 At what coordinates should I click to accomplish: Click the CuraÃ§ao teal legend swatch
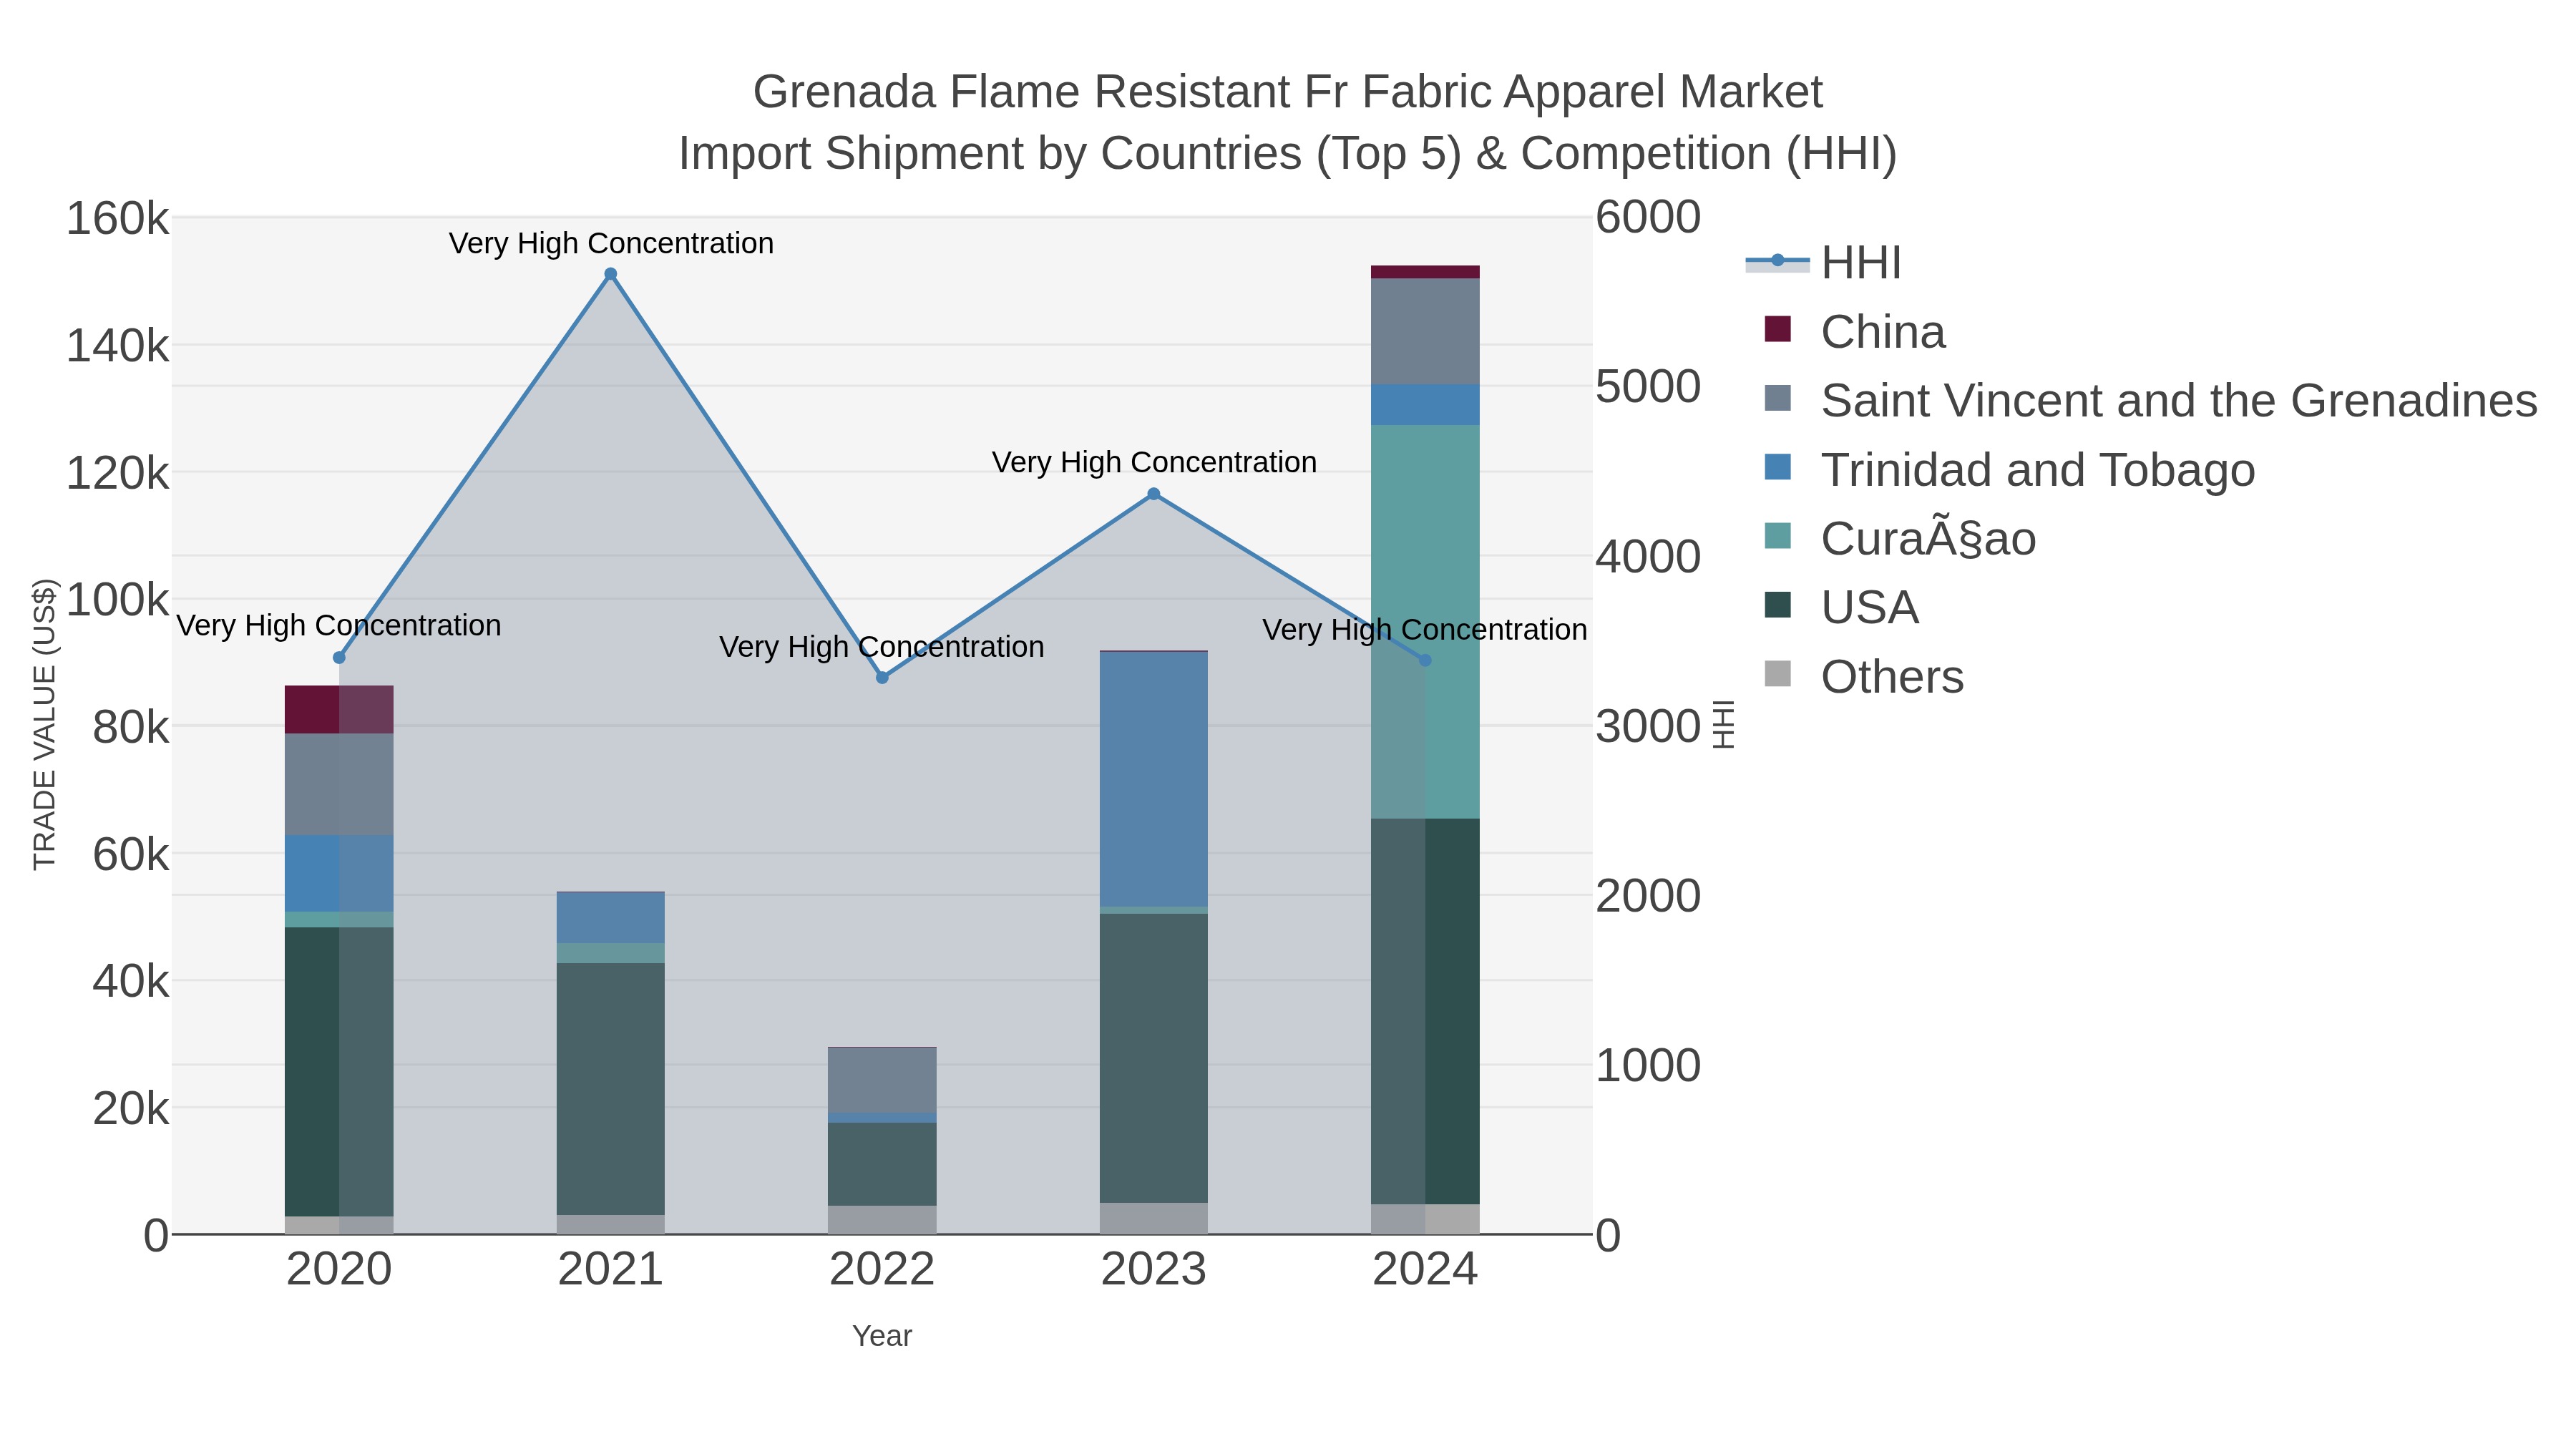tap(1777, 535)
